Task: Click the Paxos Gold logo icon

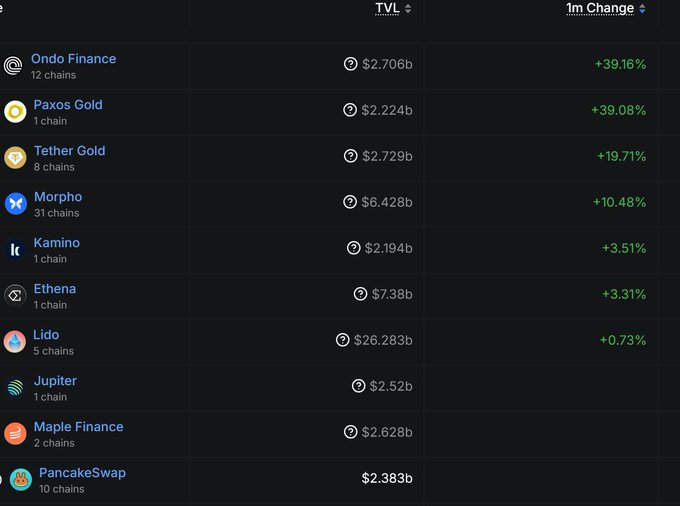Action: point(15,112)
